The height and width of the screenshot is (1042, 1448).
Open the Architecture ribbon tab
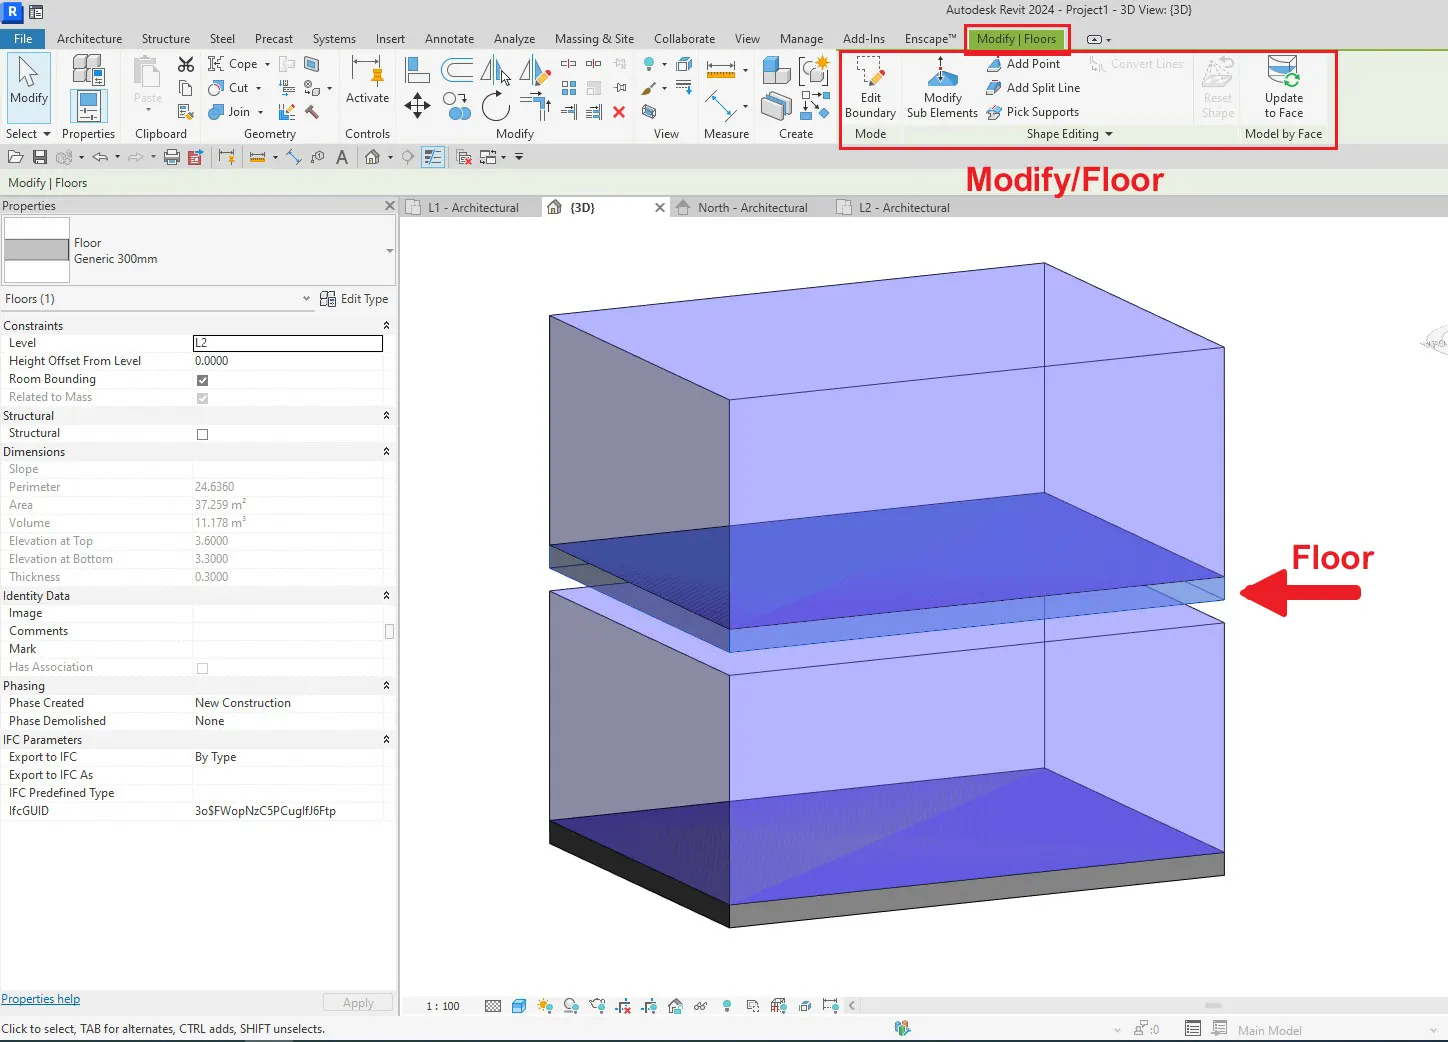pos(89,39)
